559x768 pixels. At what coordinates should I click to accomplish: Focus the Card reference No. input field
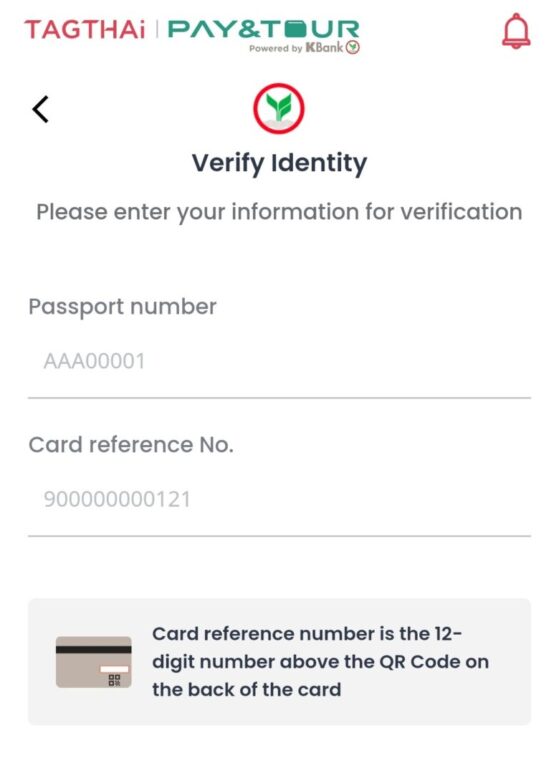point(279,500)
